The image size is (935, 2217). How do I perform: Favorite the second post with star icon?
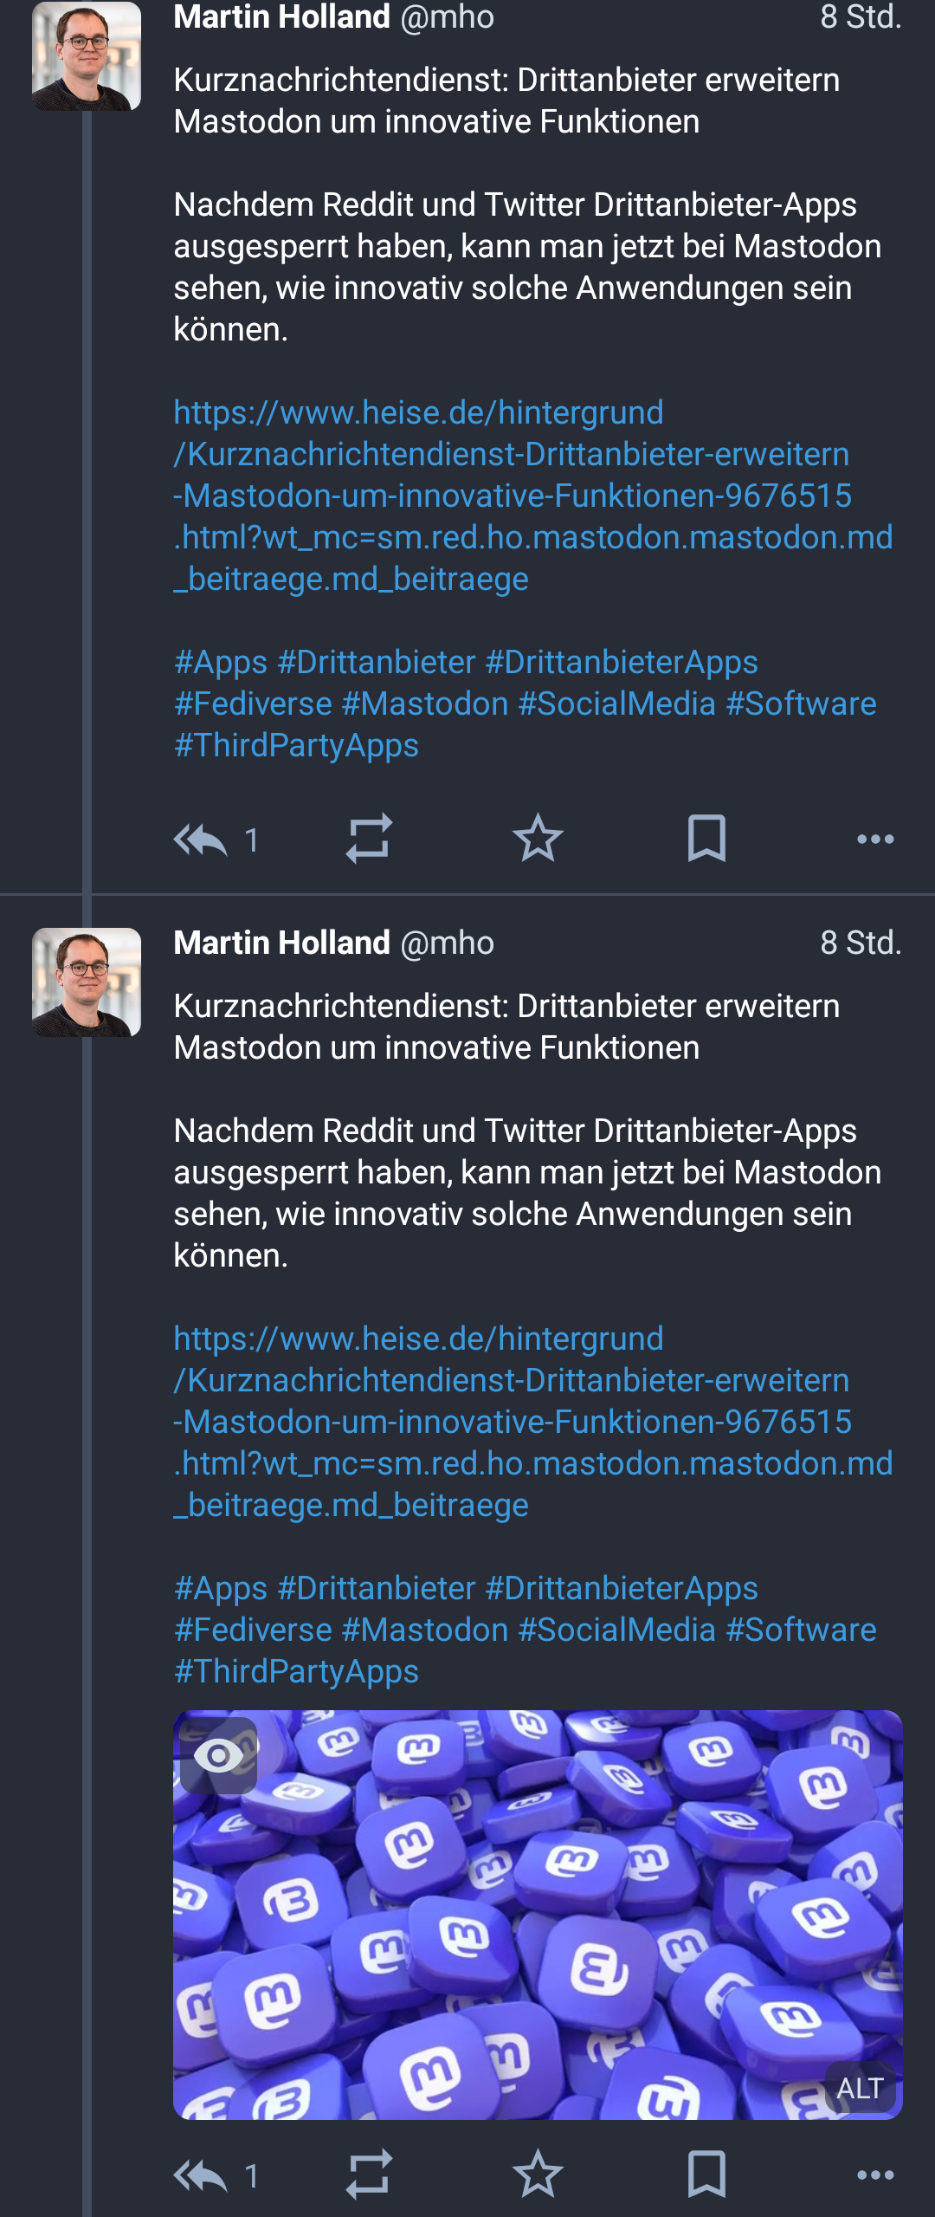click(538, 2174)
